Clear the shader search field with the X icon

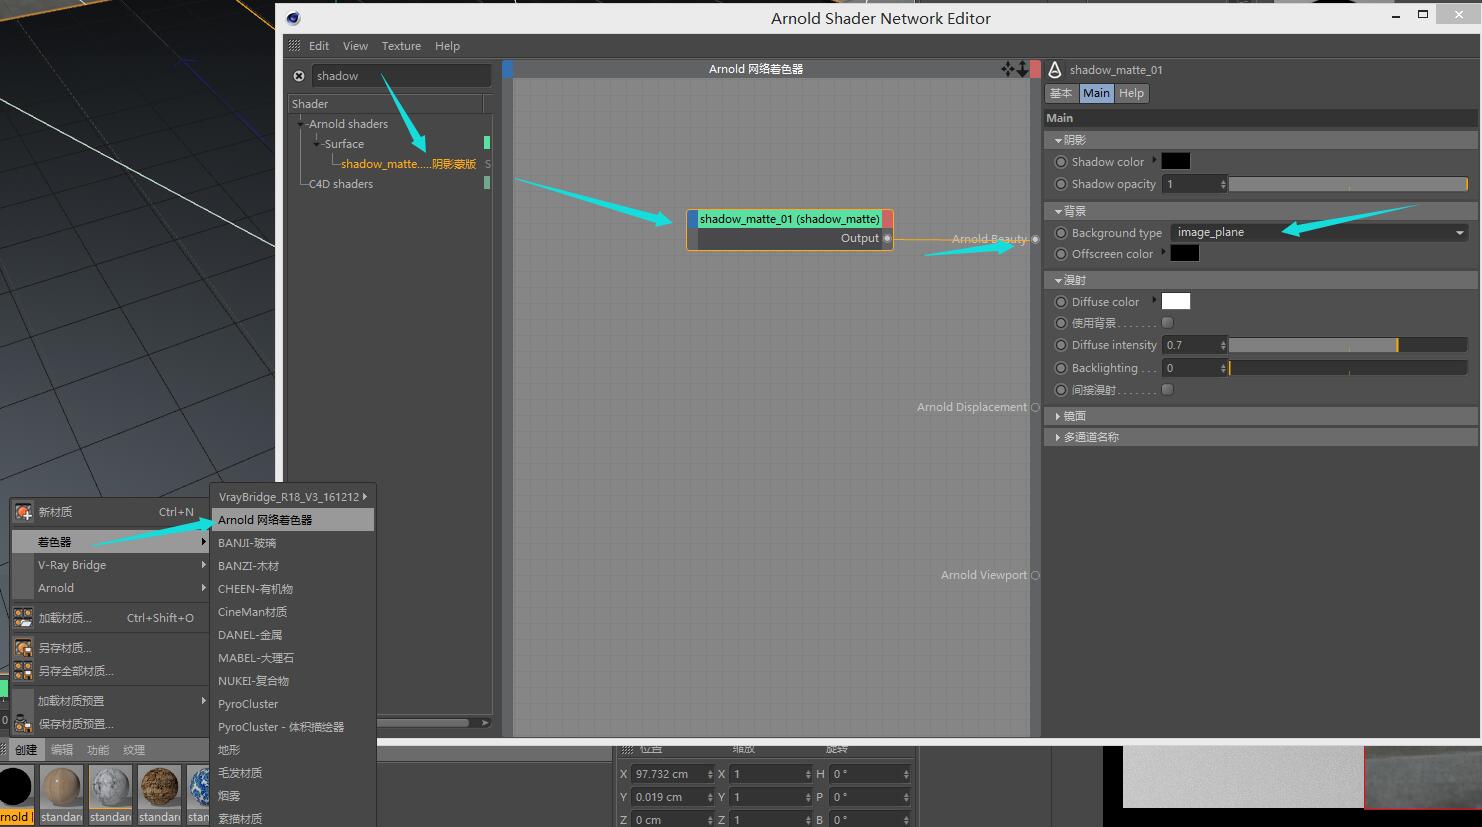click(299, 76)
